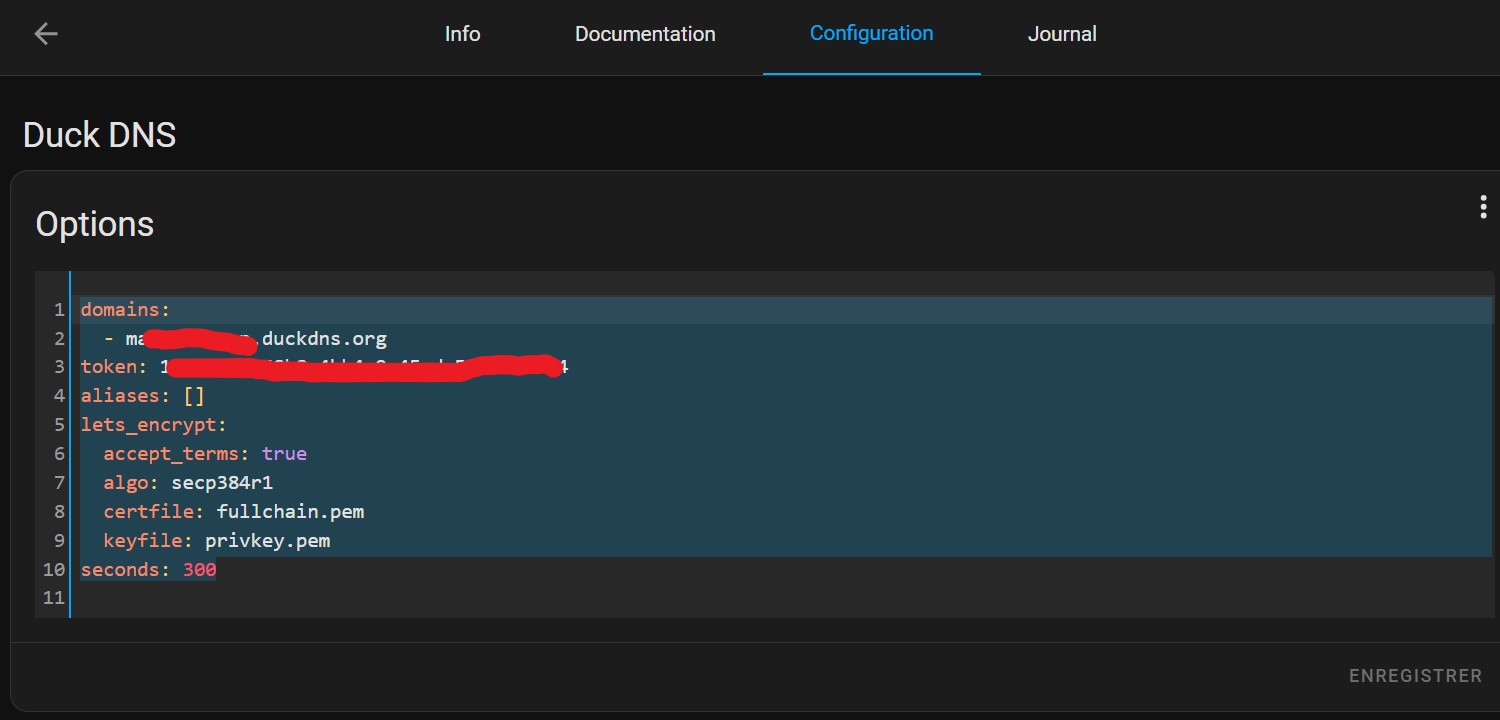The height and width of the screenshot is (720, 1500).
Task: Open the Documentation tab
Action: (645, 34)
